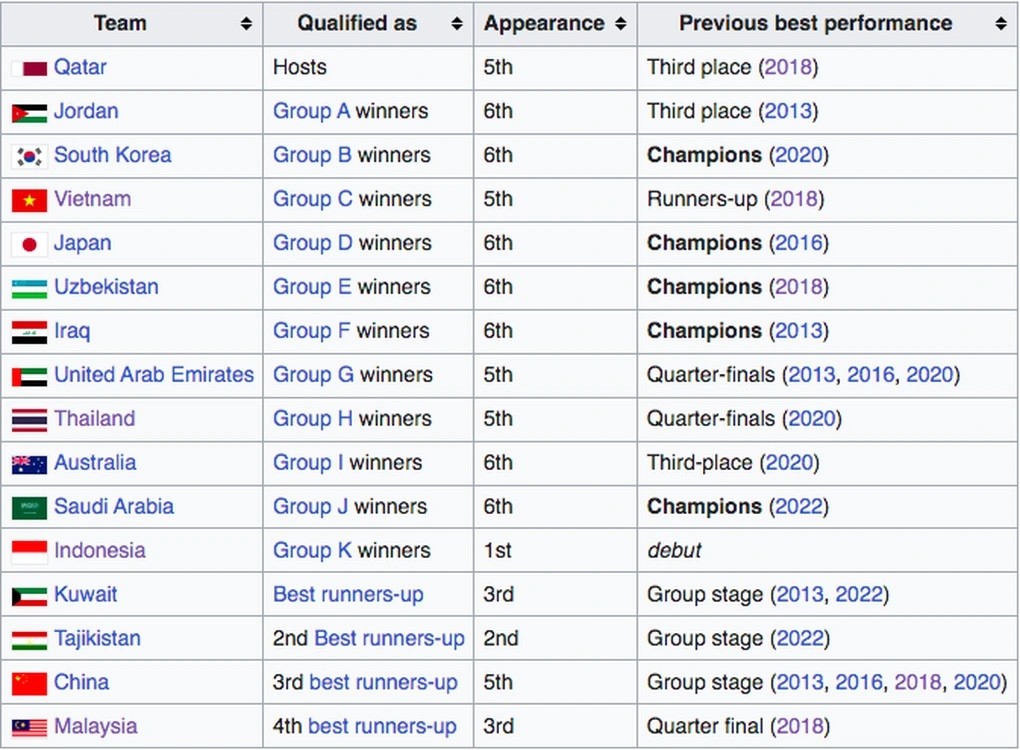Click the Qatar flag icon

(x=29, y=68)
